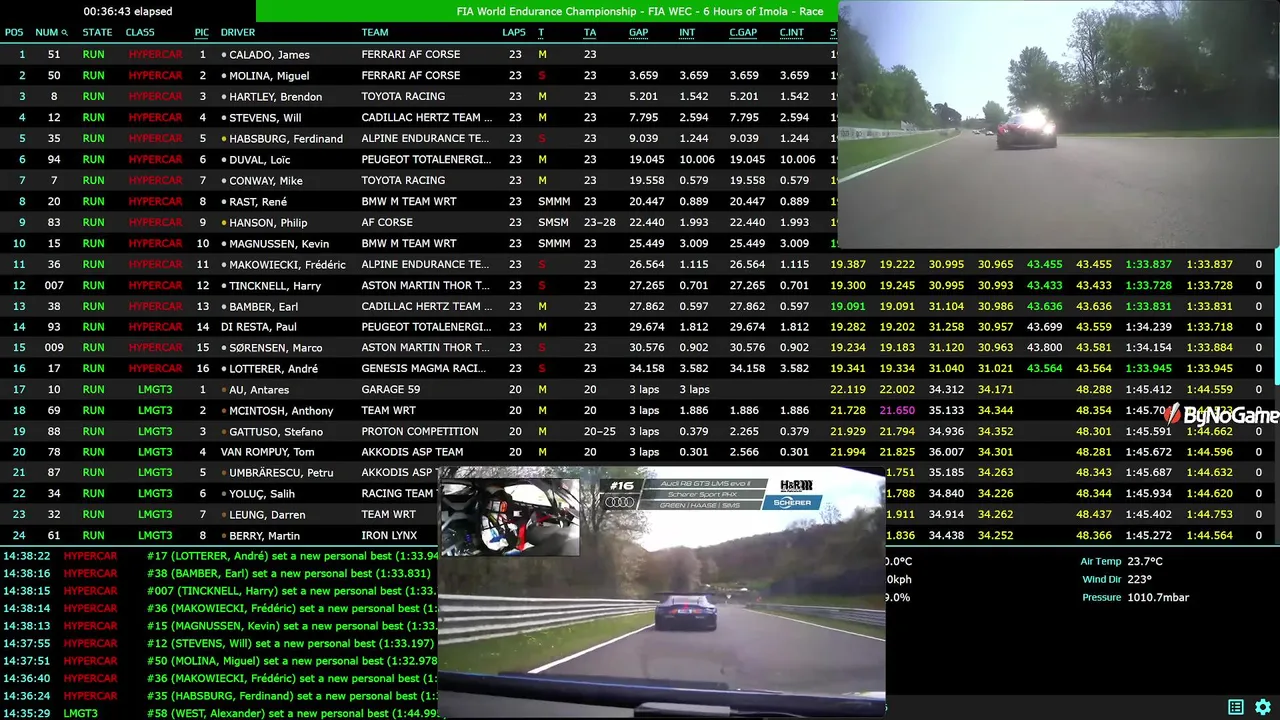
Task: Select driver AU, Antares
Action: coord(258,390)
